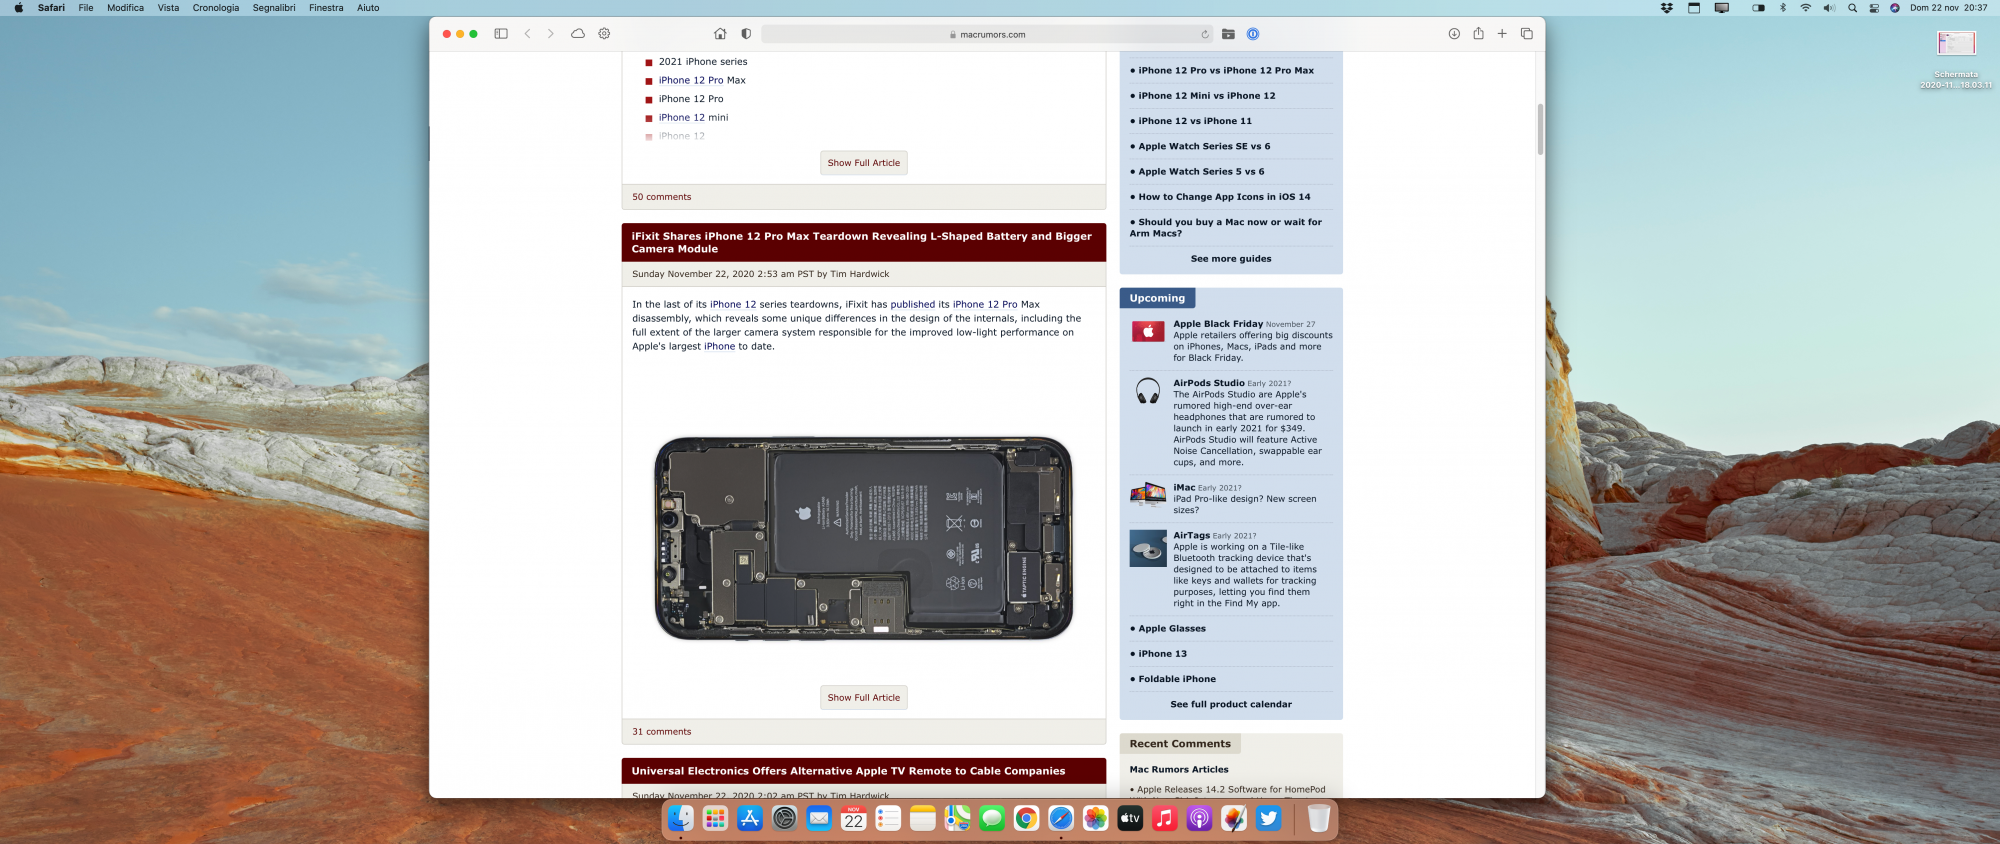This screenshot has width=2000, height=844.
Task: Show Downloads with the download icon
Action: tap(1454, 34)
